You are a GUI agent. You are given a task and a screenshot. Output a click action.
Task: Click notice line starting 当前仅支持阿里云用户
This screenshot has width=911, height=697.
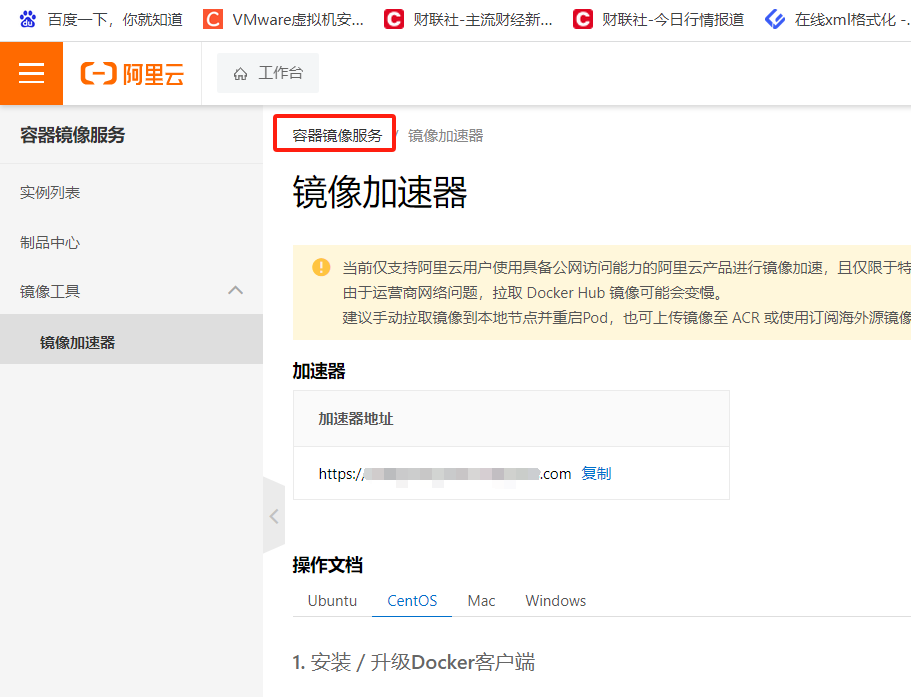point(626,267)
